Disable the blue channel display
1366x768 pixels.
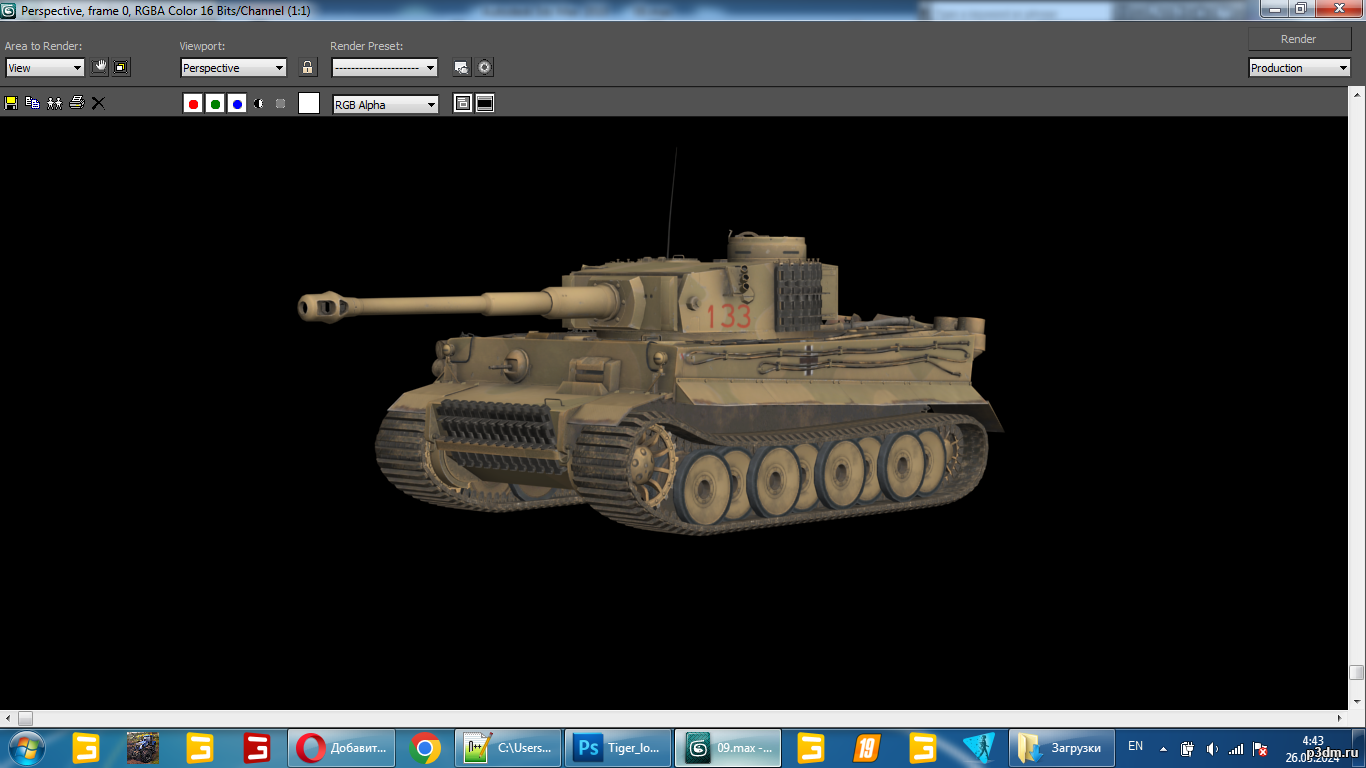[237, 104]
